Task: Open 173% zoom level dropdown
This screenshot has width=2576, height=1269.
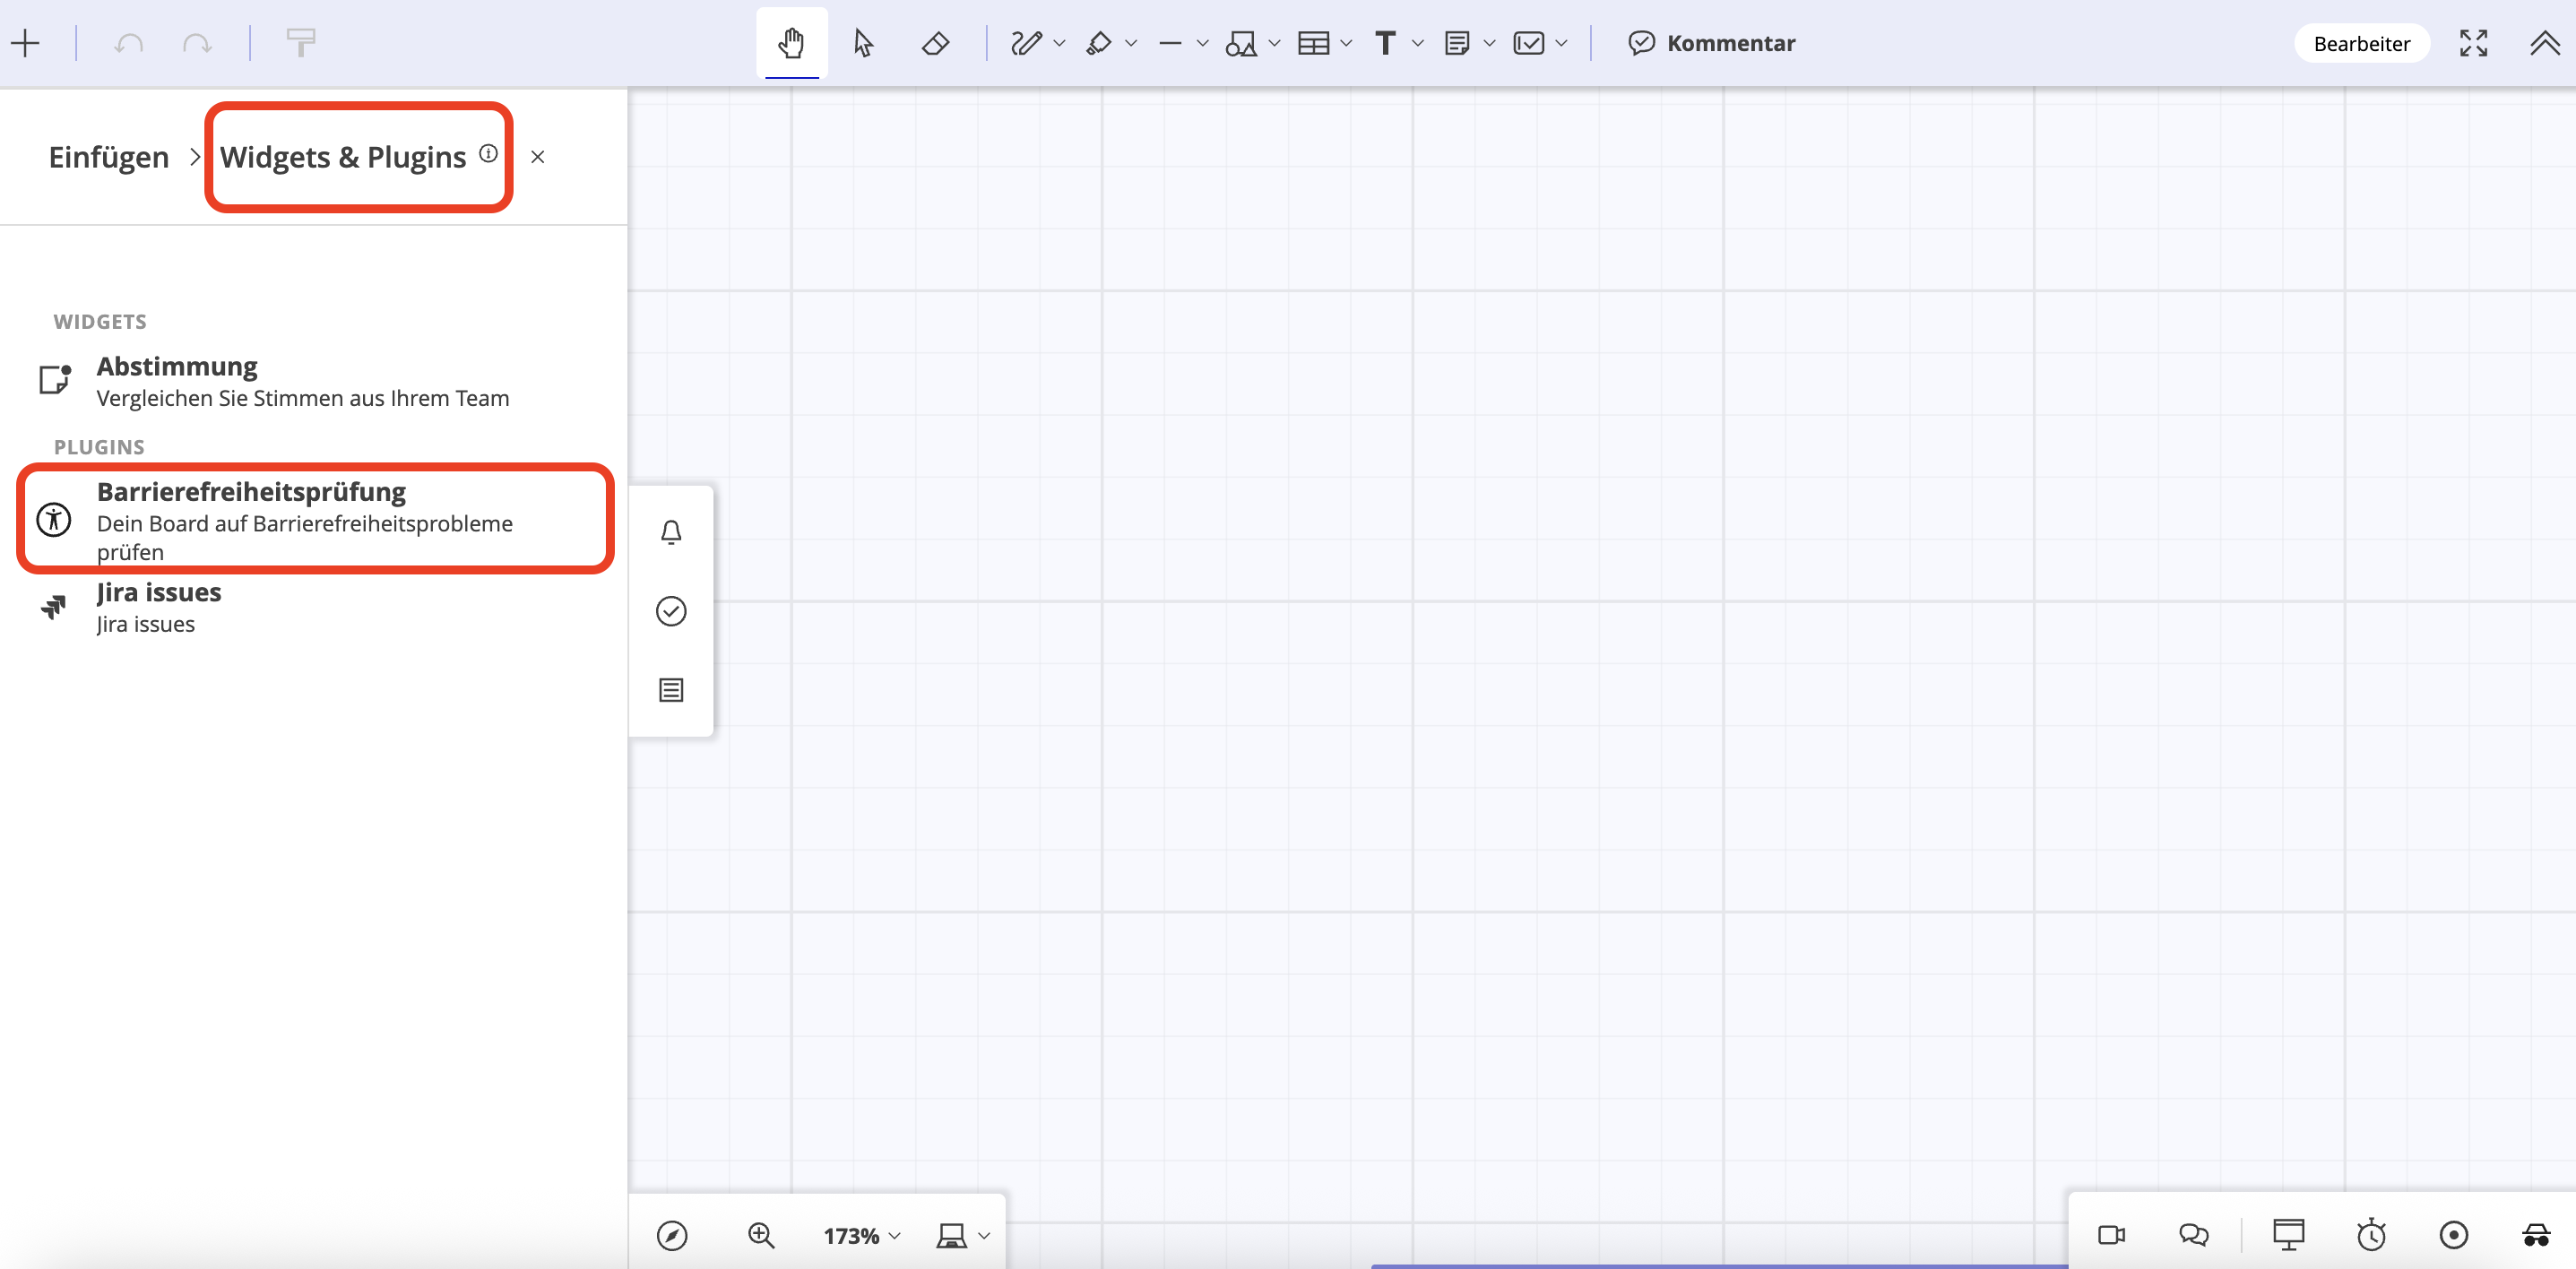Action: [x=861, y=1236]
